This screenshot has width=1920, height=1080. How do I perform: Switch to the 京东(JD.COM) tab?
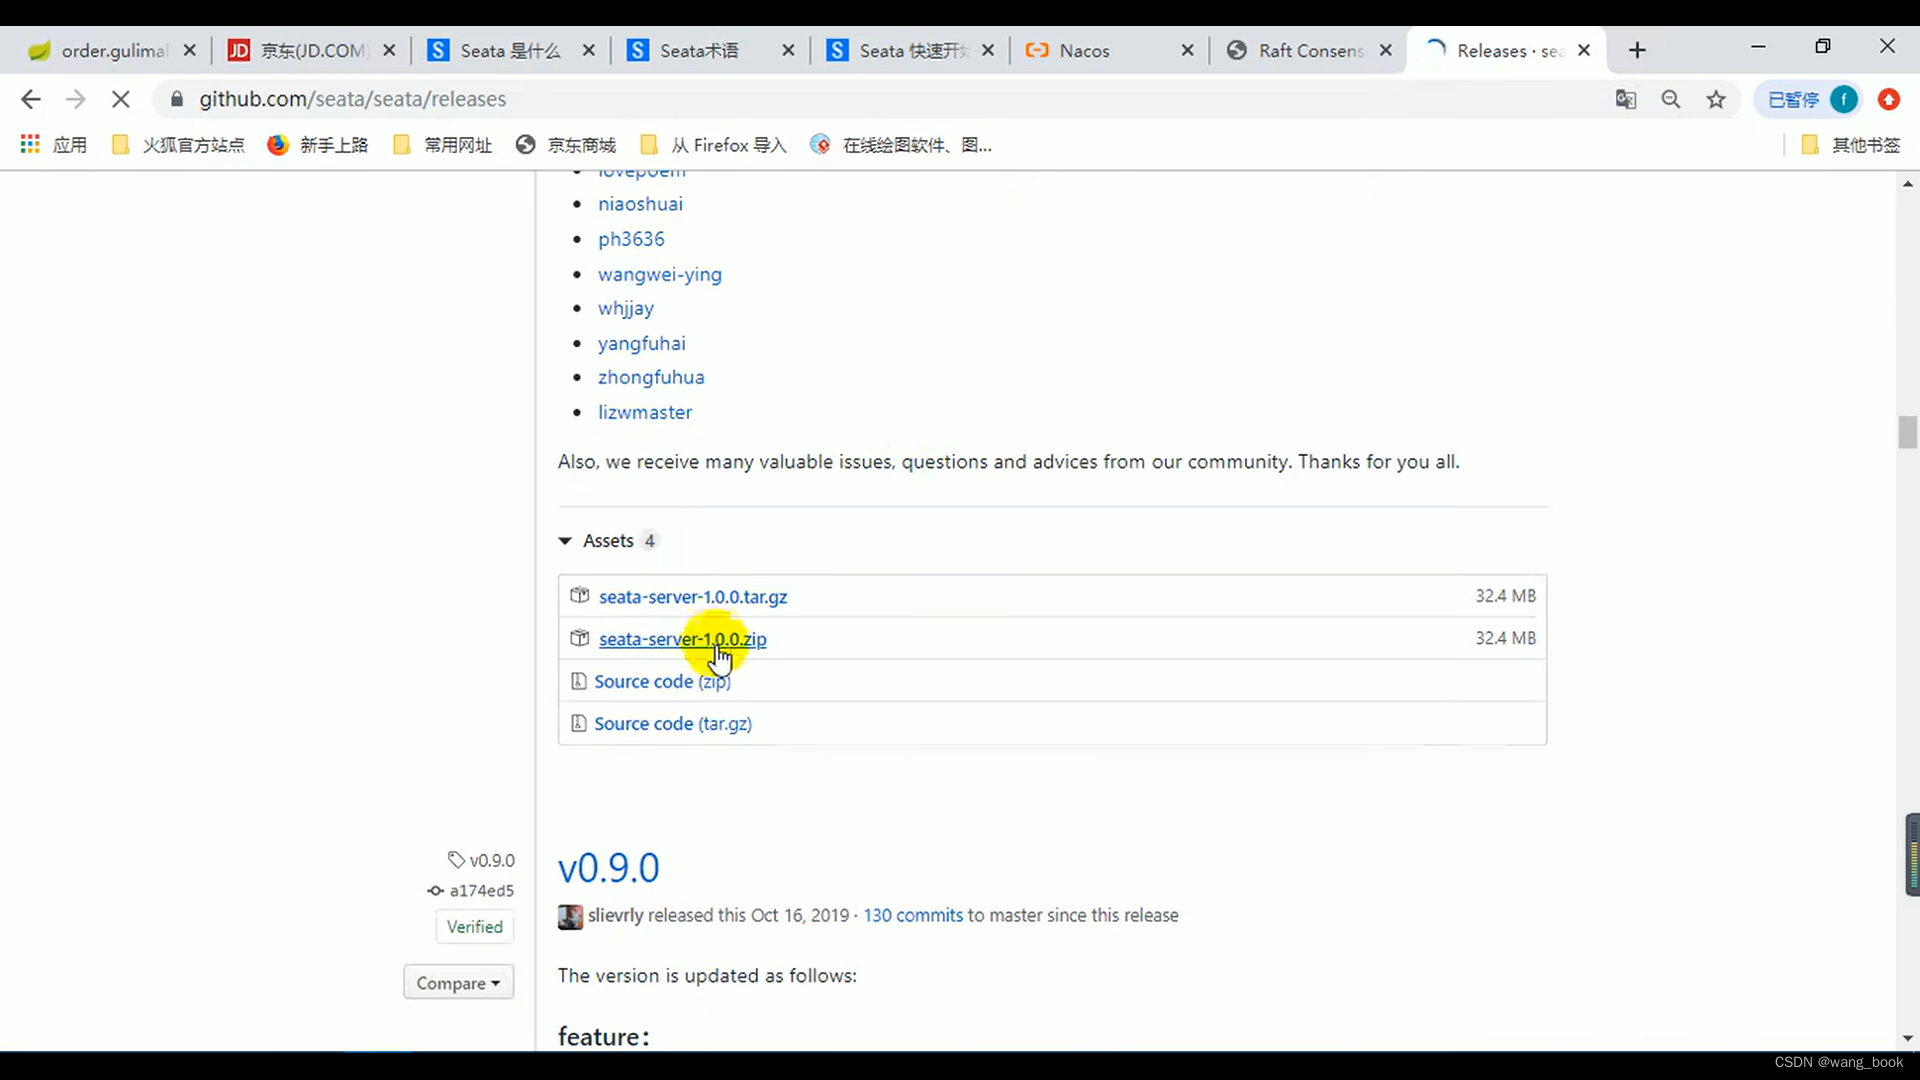310,50
